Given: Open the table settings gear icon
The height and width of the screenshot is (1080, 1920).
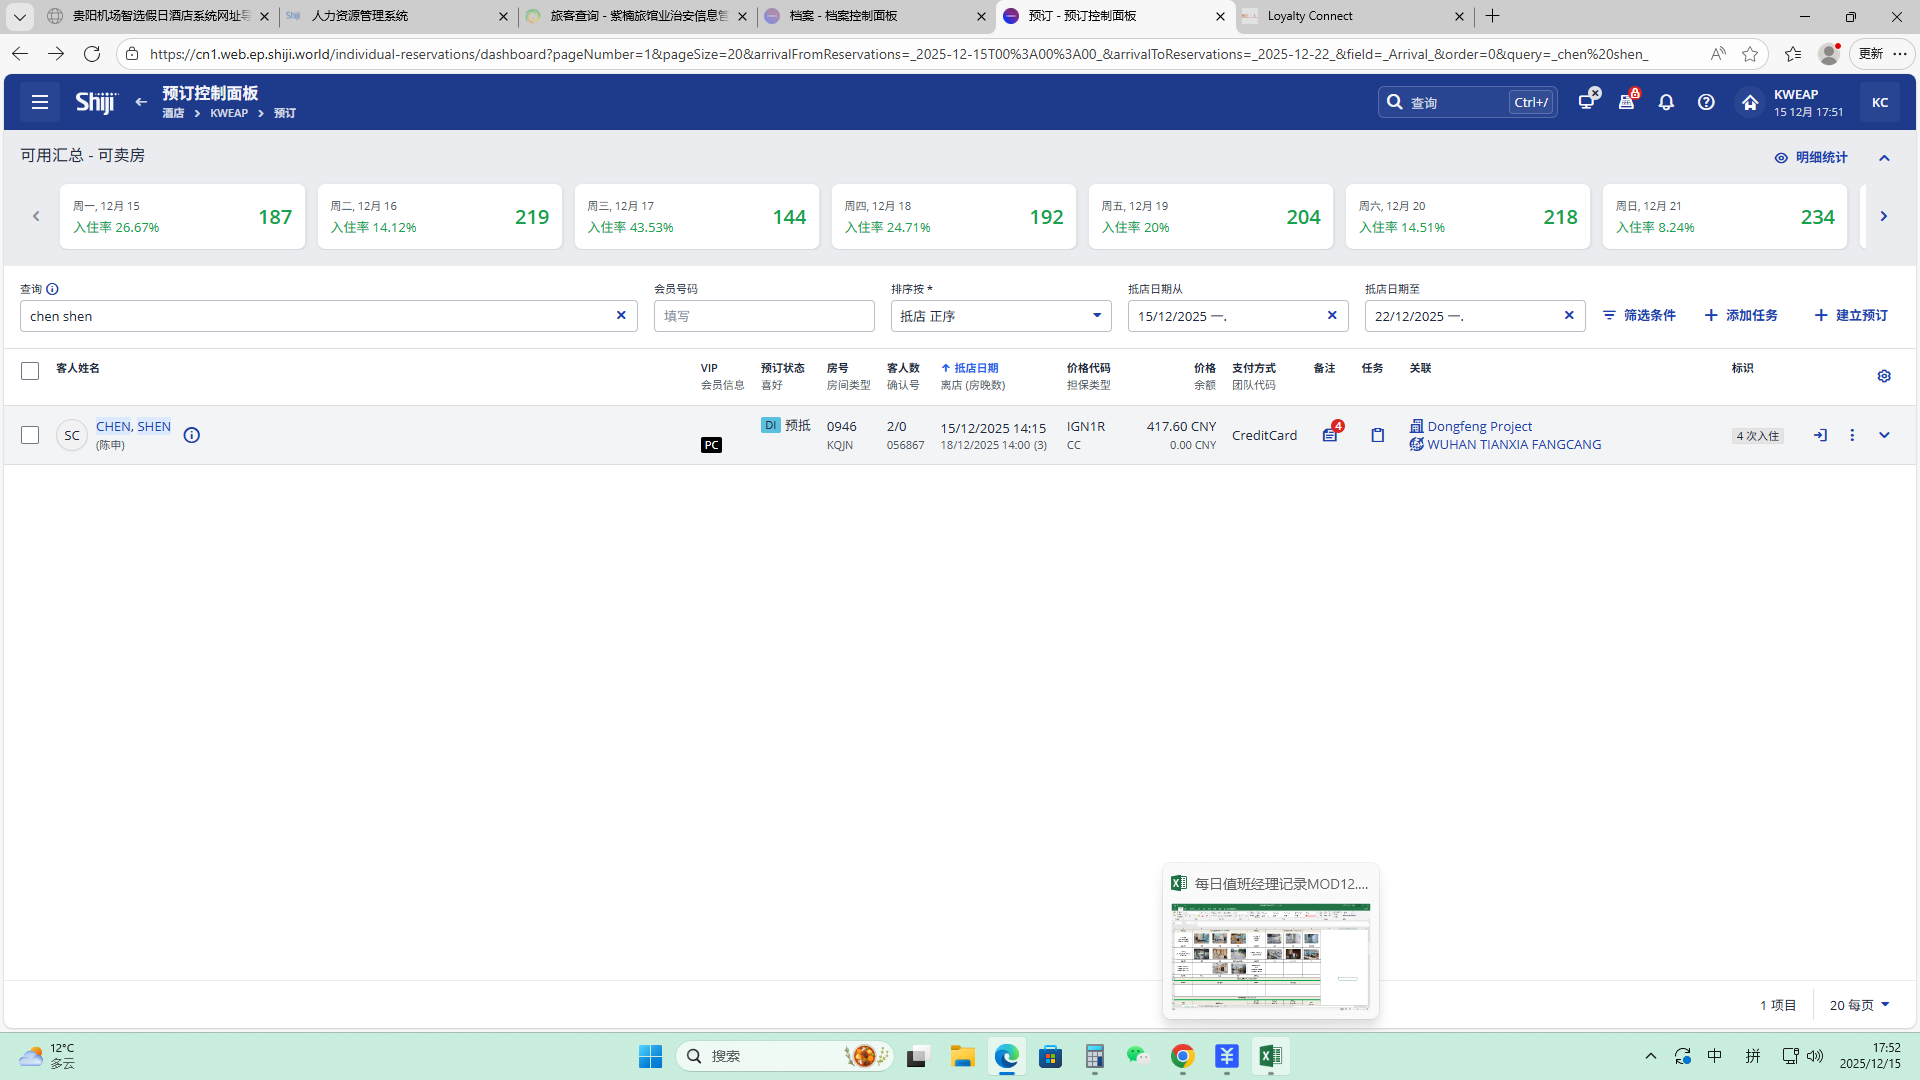Looking at the screenshot, I should click(x=1884, y=376).
